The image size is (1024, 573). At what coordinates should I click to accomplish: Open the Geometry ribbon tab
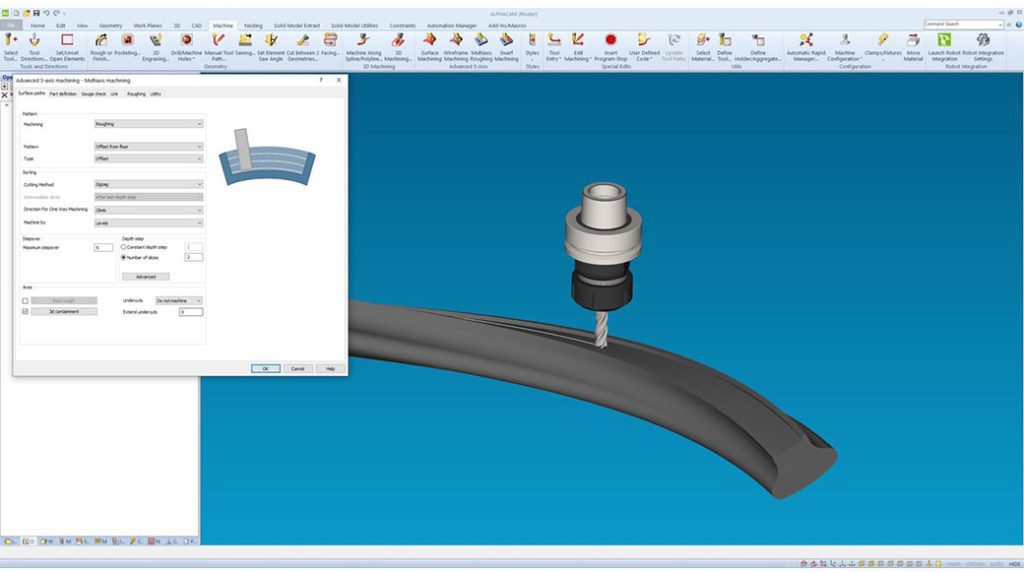[110, 25]
